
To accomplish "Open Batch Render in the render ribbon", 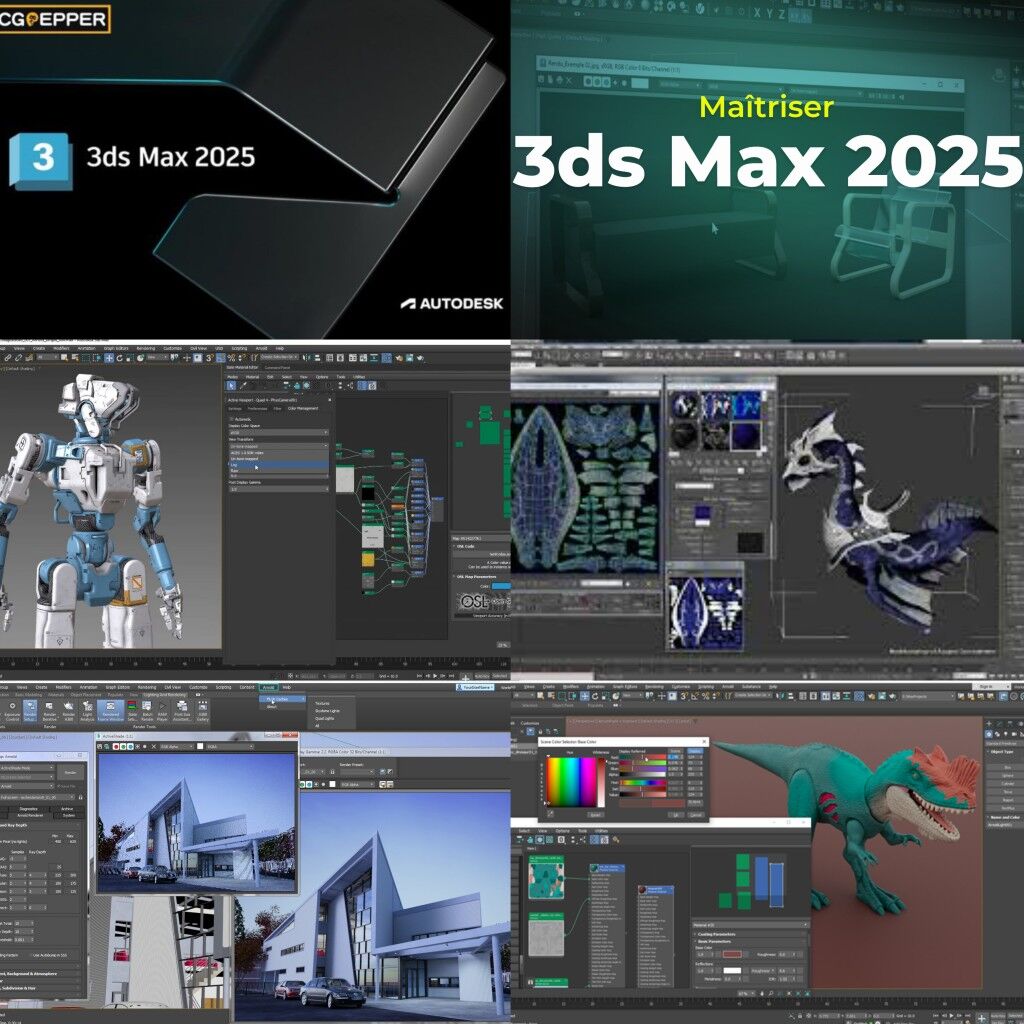I will [147, 712].
